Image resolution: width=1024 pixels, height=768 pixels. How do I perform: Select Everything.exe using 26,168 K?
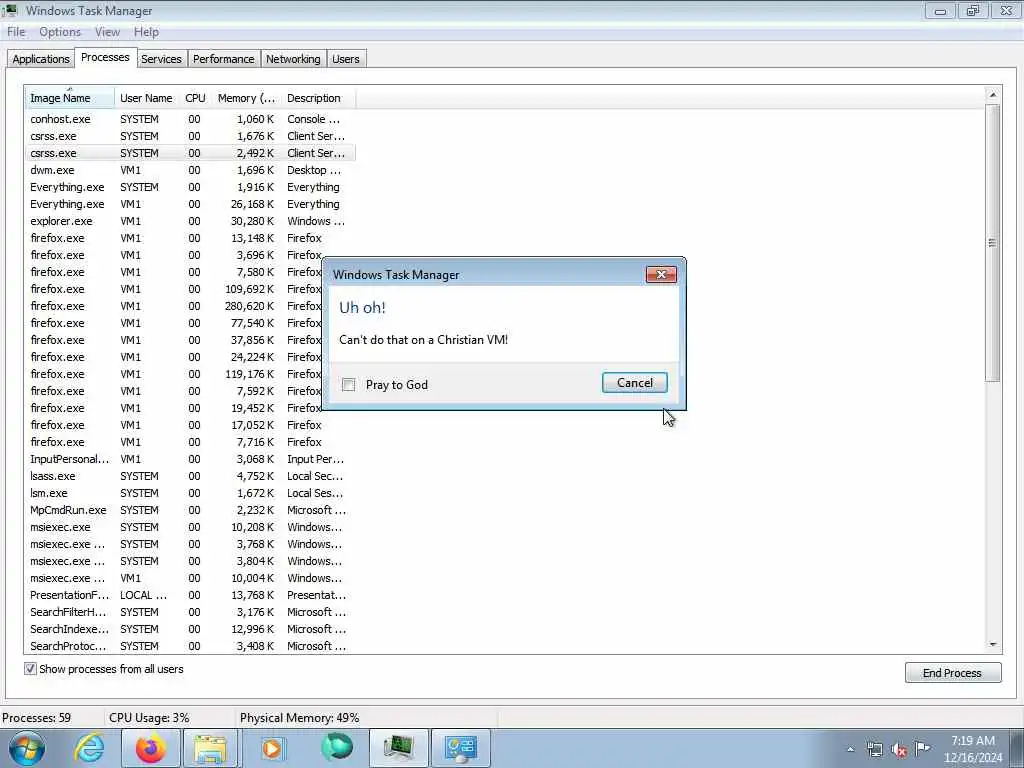pos(191,204)
